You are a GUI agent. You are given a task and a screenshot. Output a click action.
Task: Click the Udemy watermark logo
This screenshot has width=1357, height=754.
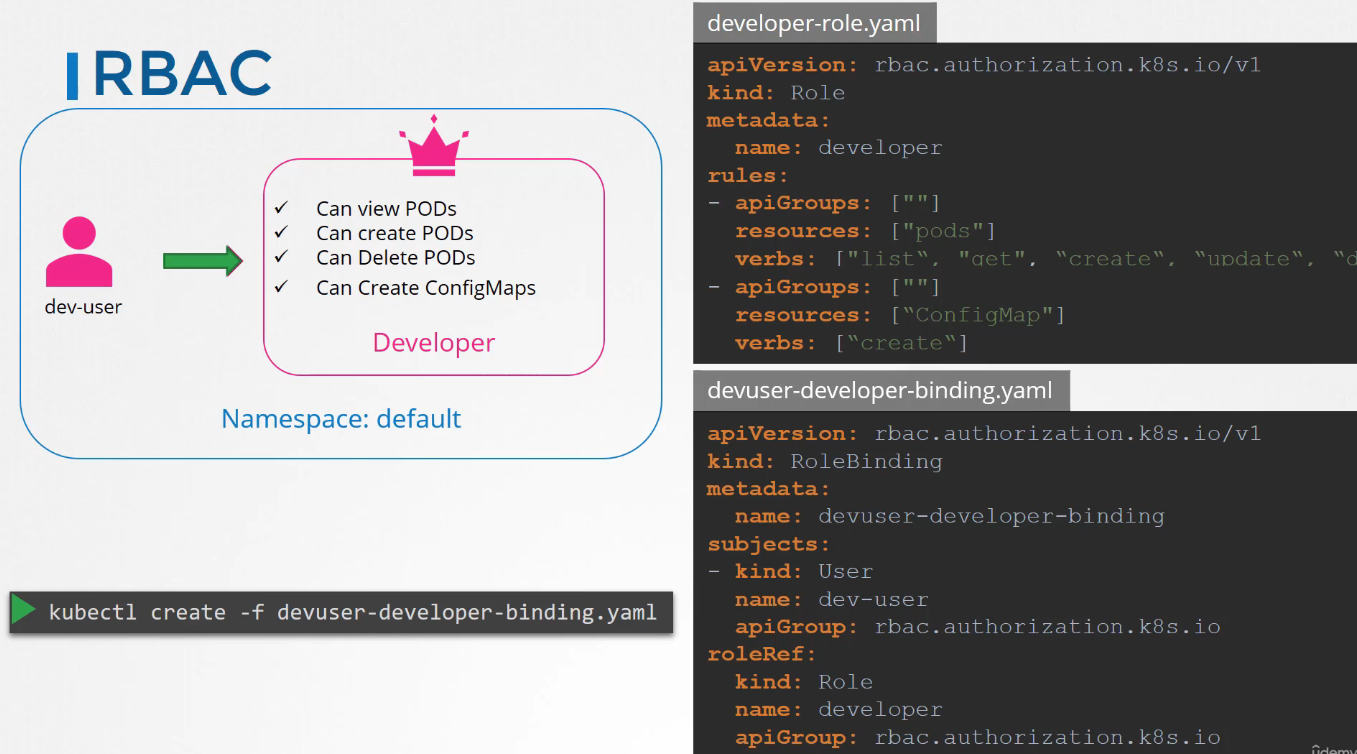click(1333, 747)
